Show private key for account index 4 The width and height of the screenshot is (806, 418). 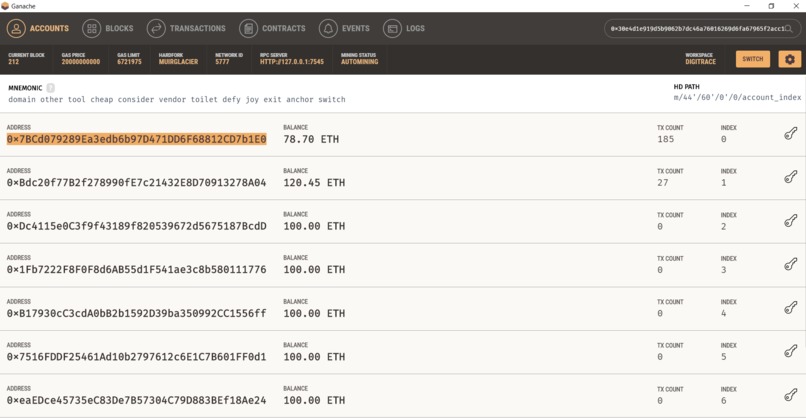[x=791, y=307]
